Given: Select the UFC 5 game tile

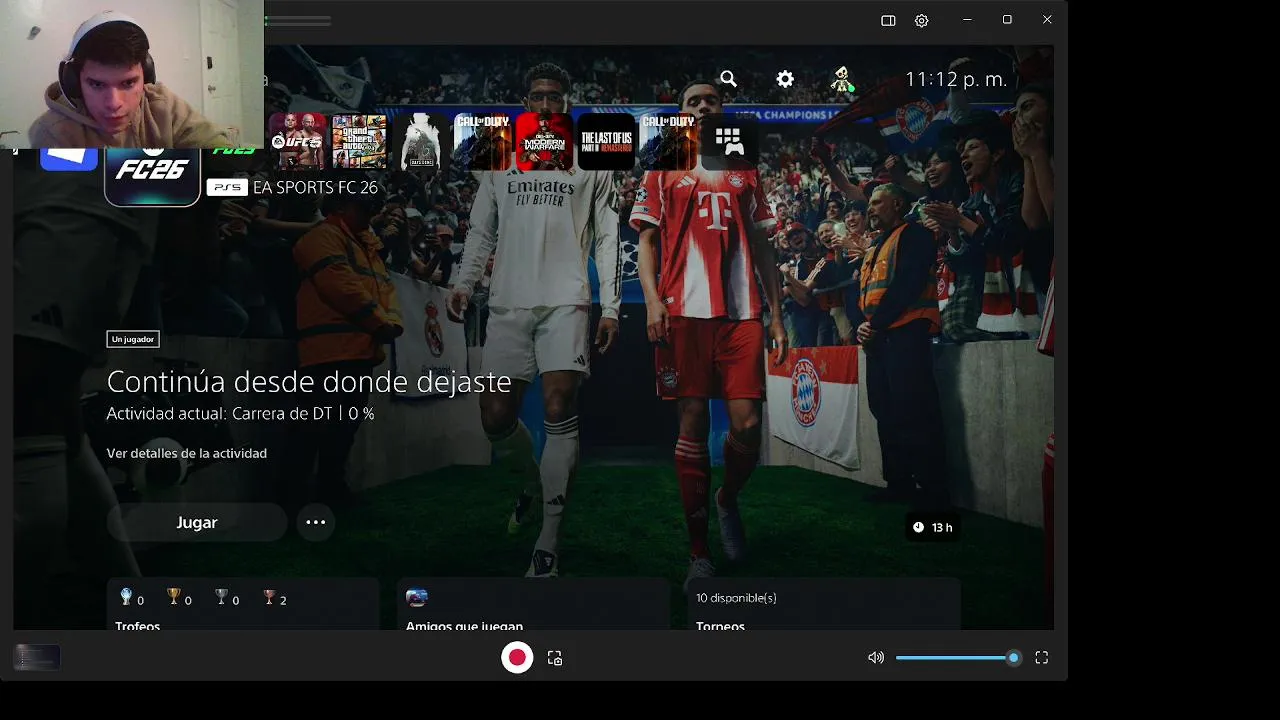Looking at the screenshot, I should [x=297, y=142].
